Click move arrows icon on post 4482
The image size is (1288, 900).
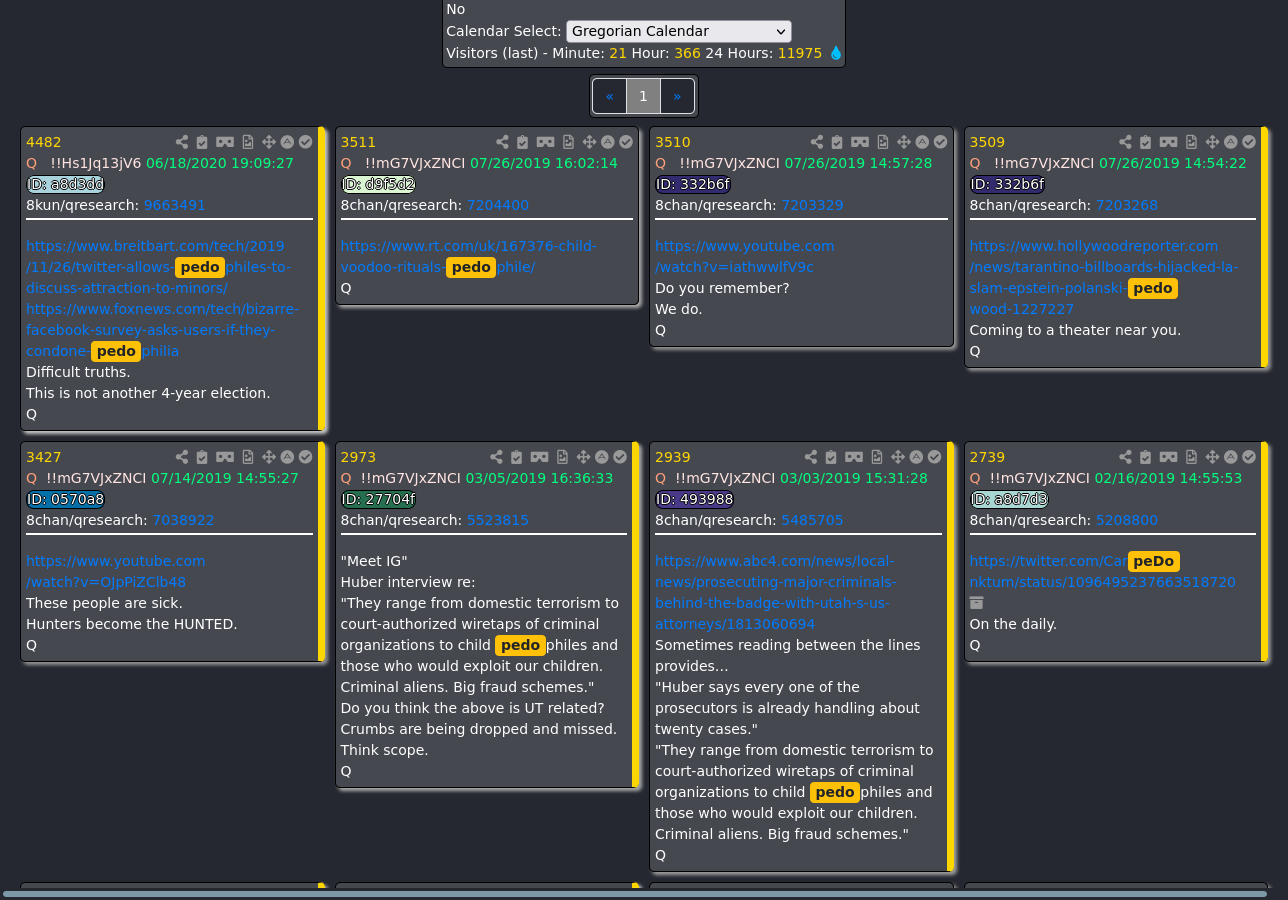coord(269,142)
